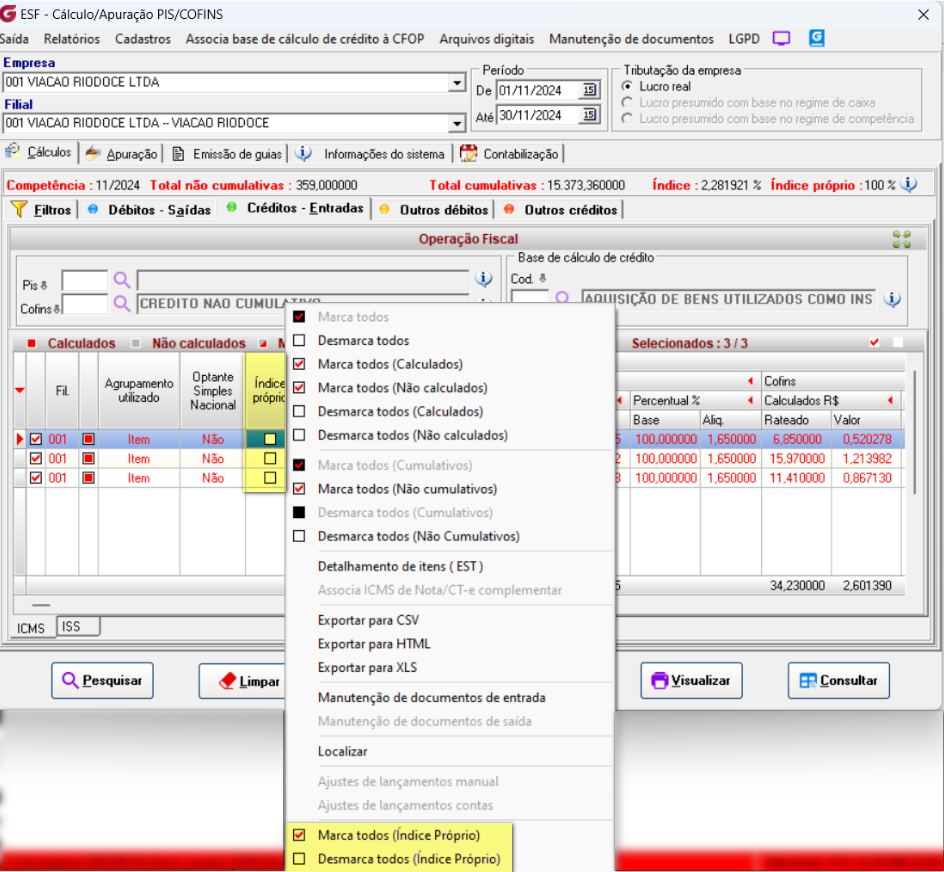This screenshot has width=944, height=872.
Task: Click the Limpar button
Action: pos(243,680)
